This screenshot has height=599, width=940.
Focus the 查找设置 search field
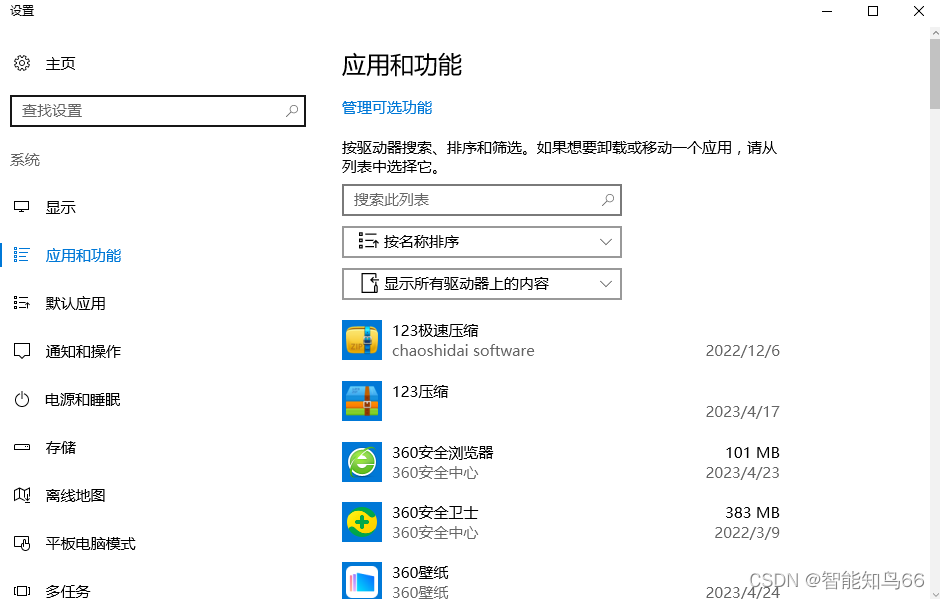pos(158,110)
